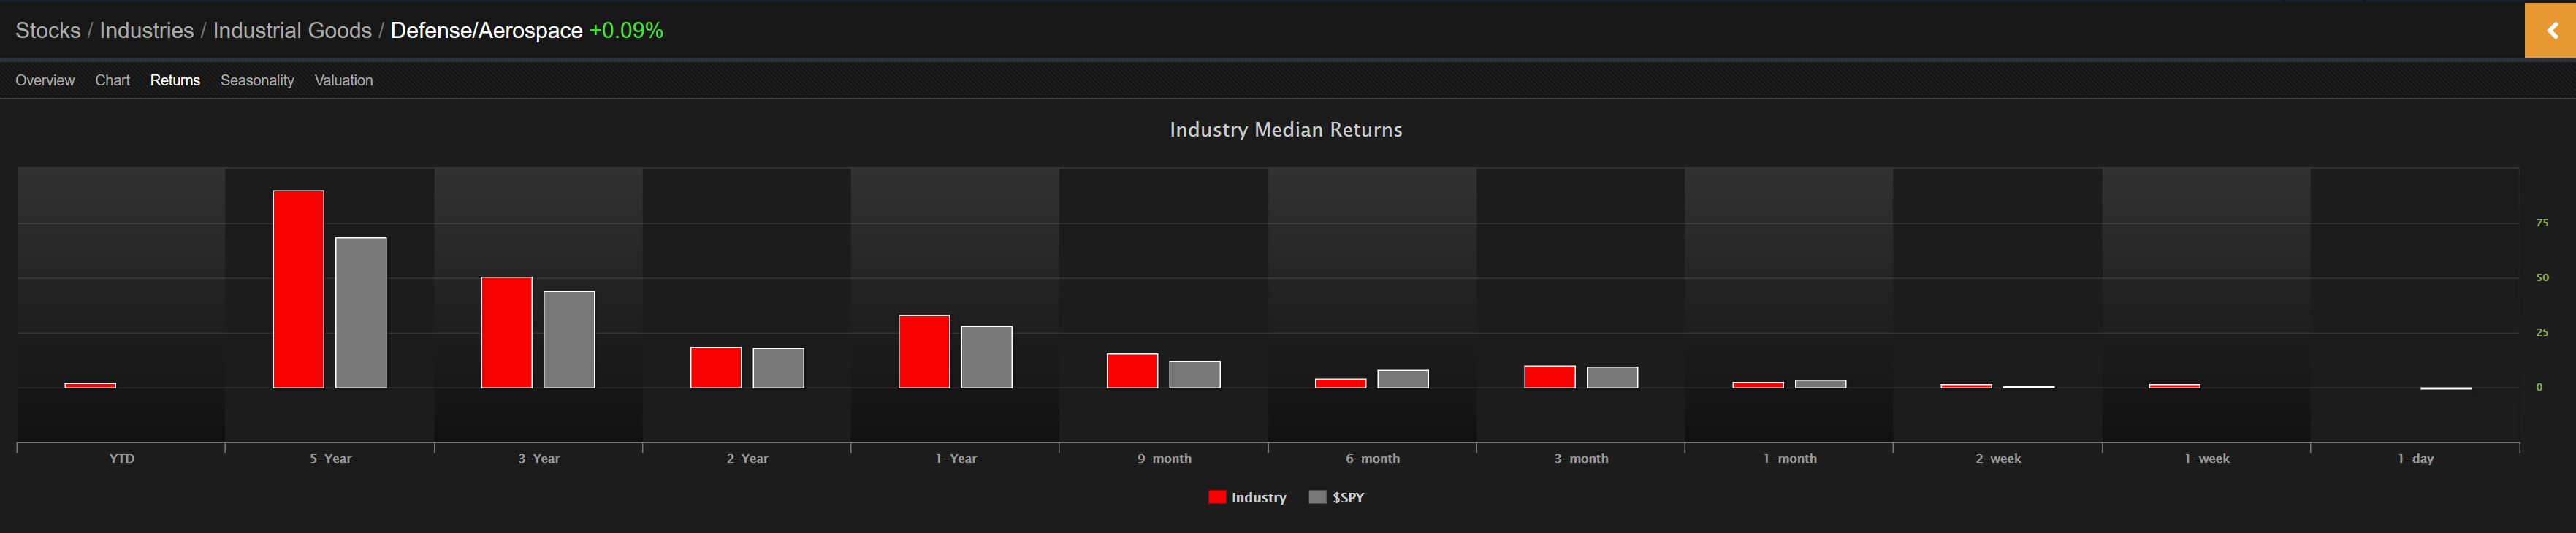Select the 2-Year red Industry bar
The image size is (2576, 533).
click(x=716, y=368)
